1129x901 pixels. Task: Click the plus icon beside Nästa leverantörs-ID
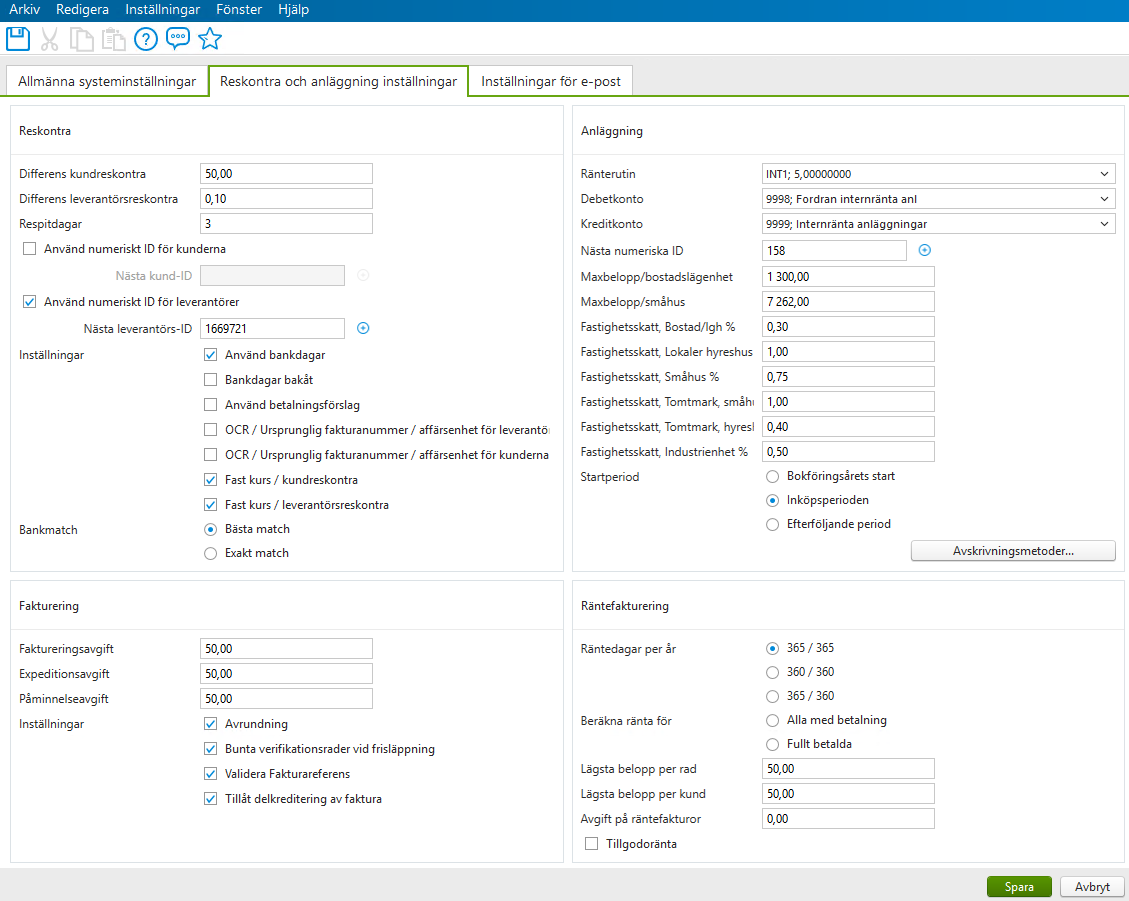pos(363,328)
